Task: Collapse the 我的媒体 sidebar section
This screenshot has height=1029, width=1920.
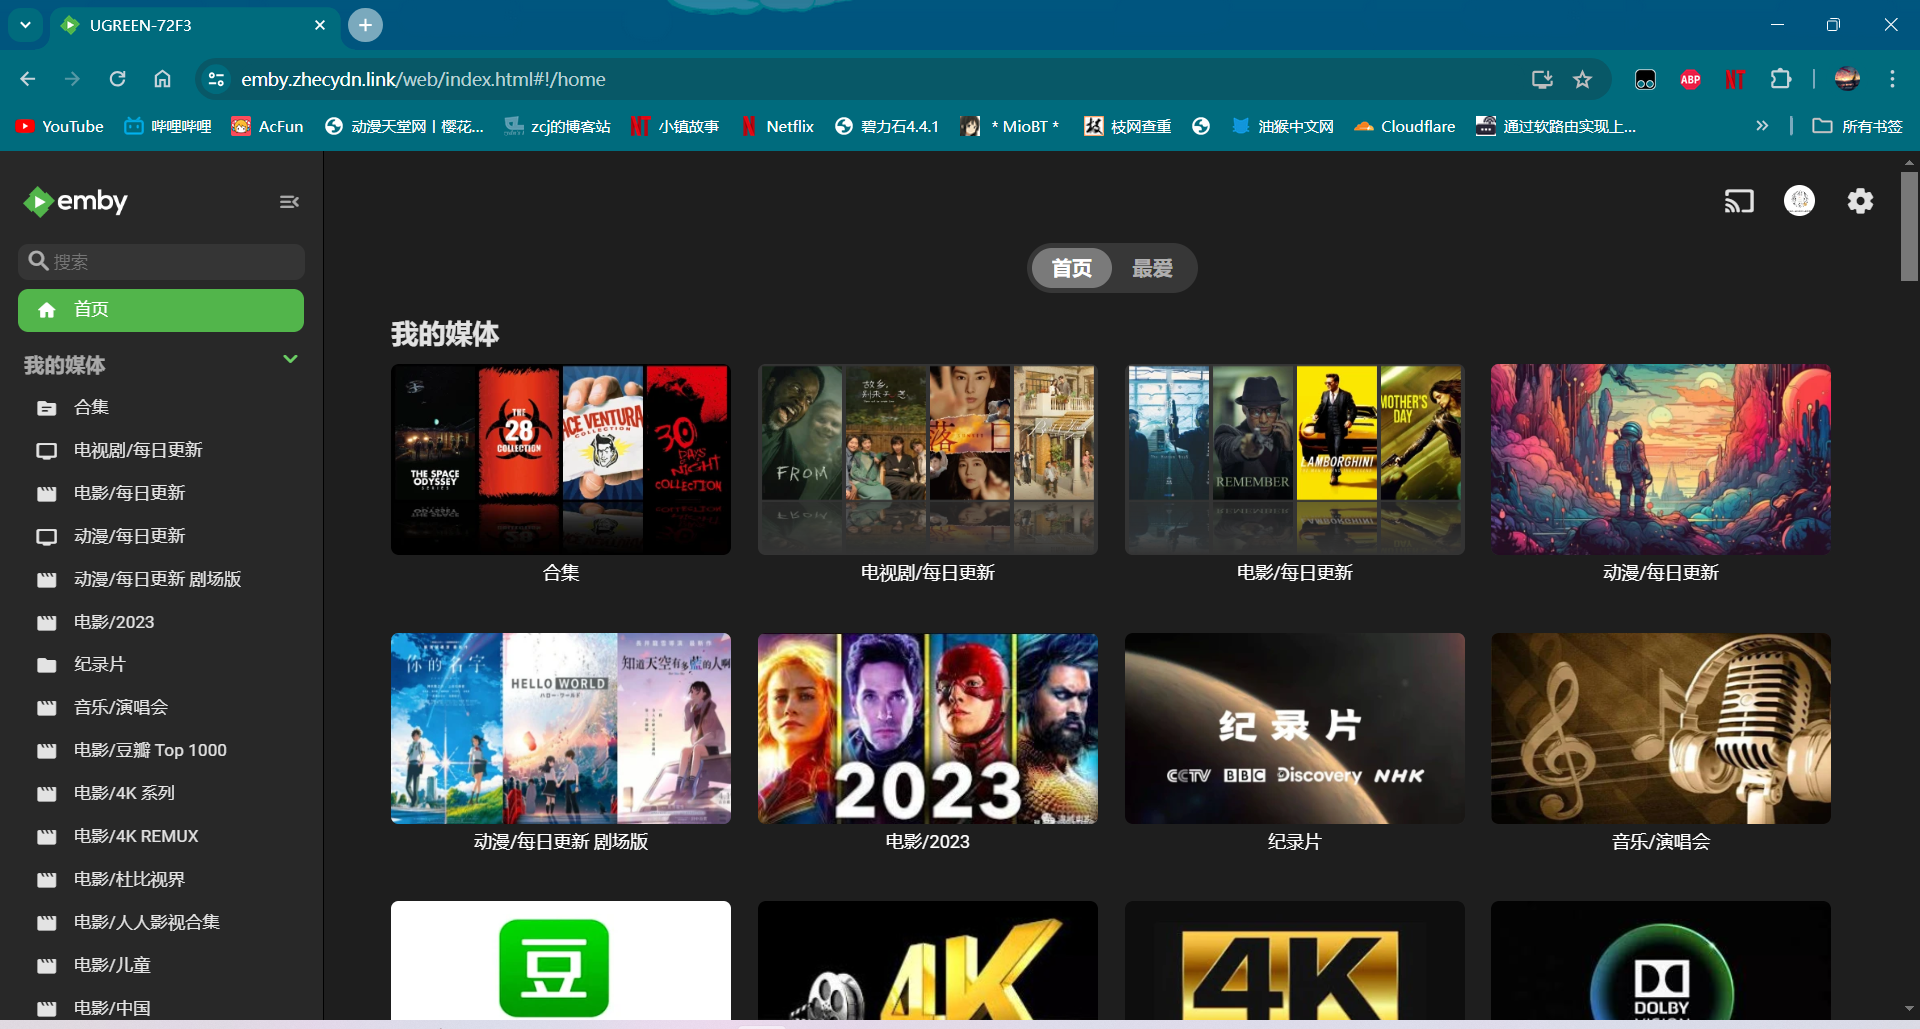Action: click(290, 359)
